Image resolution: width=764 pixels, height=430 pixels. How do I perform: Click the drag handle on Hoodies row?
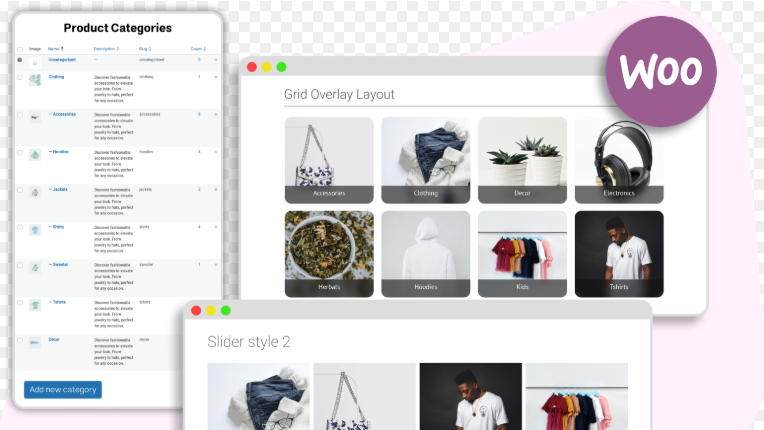pyautogui.click(x=216, y=152)
